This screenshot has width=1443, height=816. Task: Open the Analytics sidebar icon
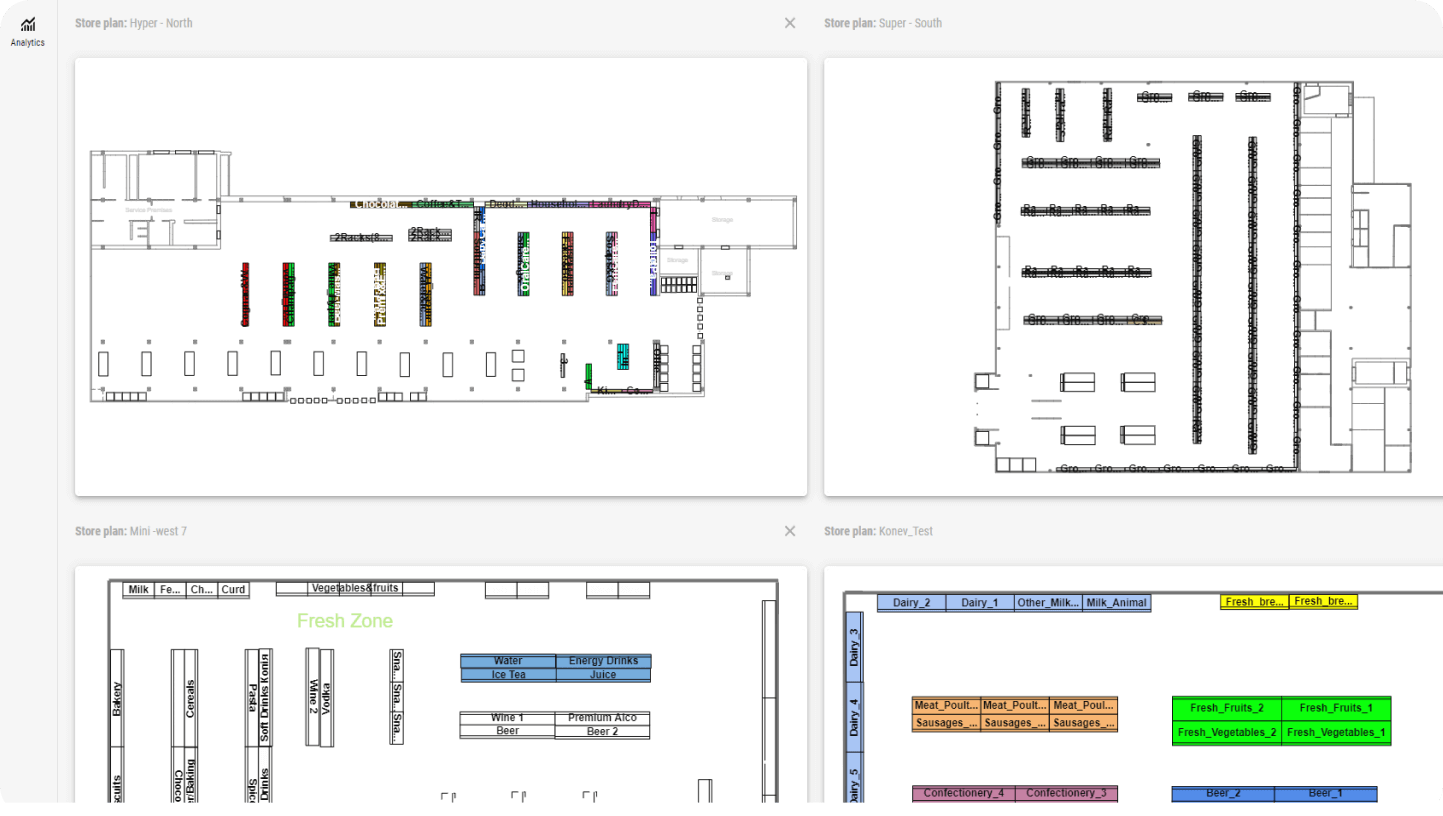[x=27, y=31]
